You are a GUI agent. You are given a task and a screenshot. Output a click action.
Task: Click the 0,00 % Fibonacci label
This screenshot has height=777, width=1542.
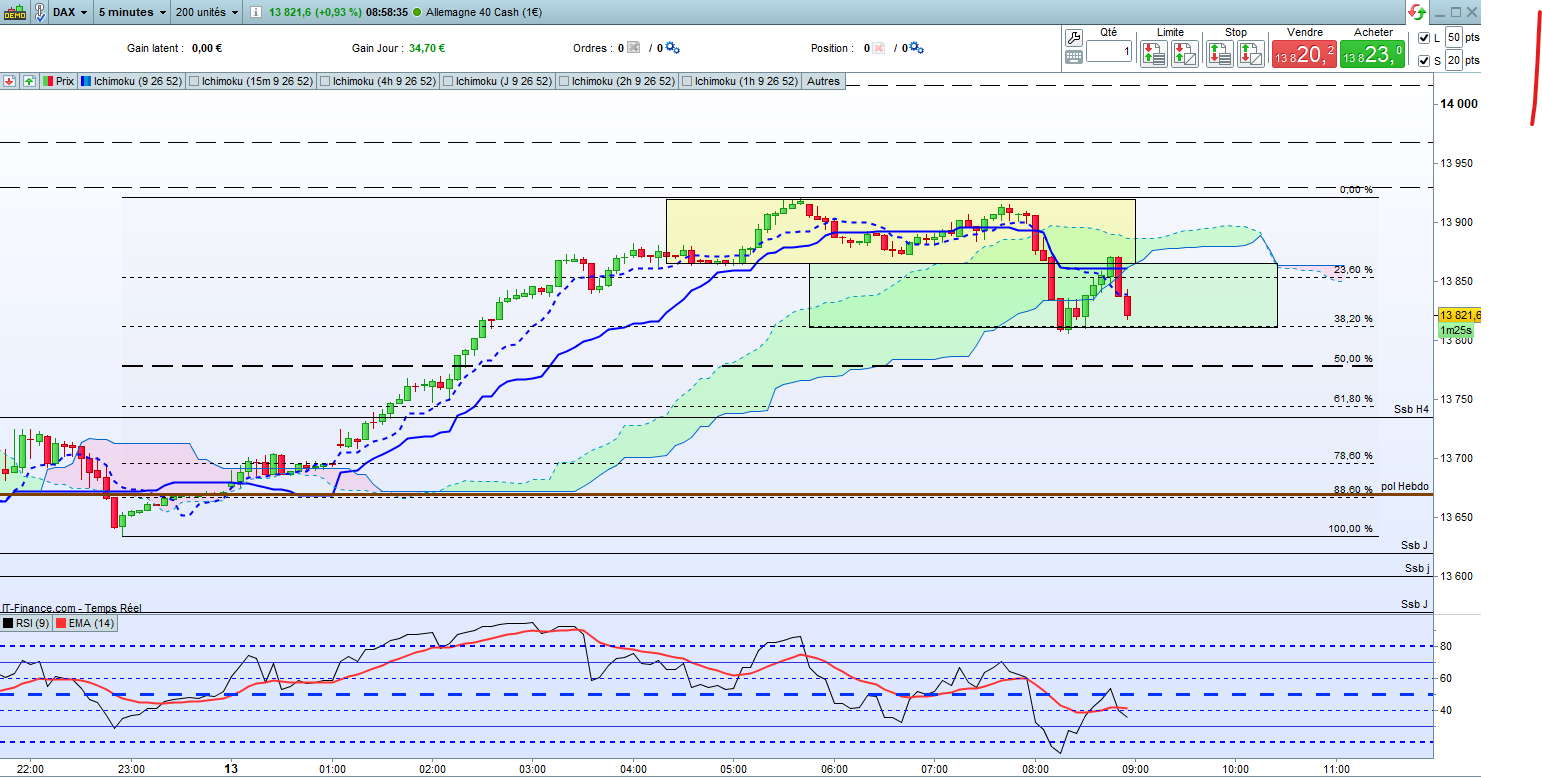click(1356, 190)
